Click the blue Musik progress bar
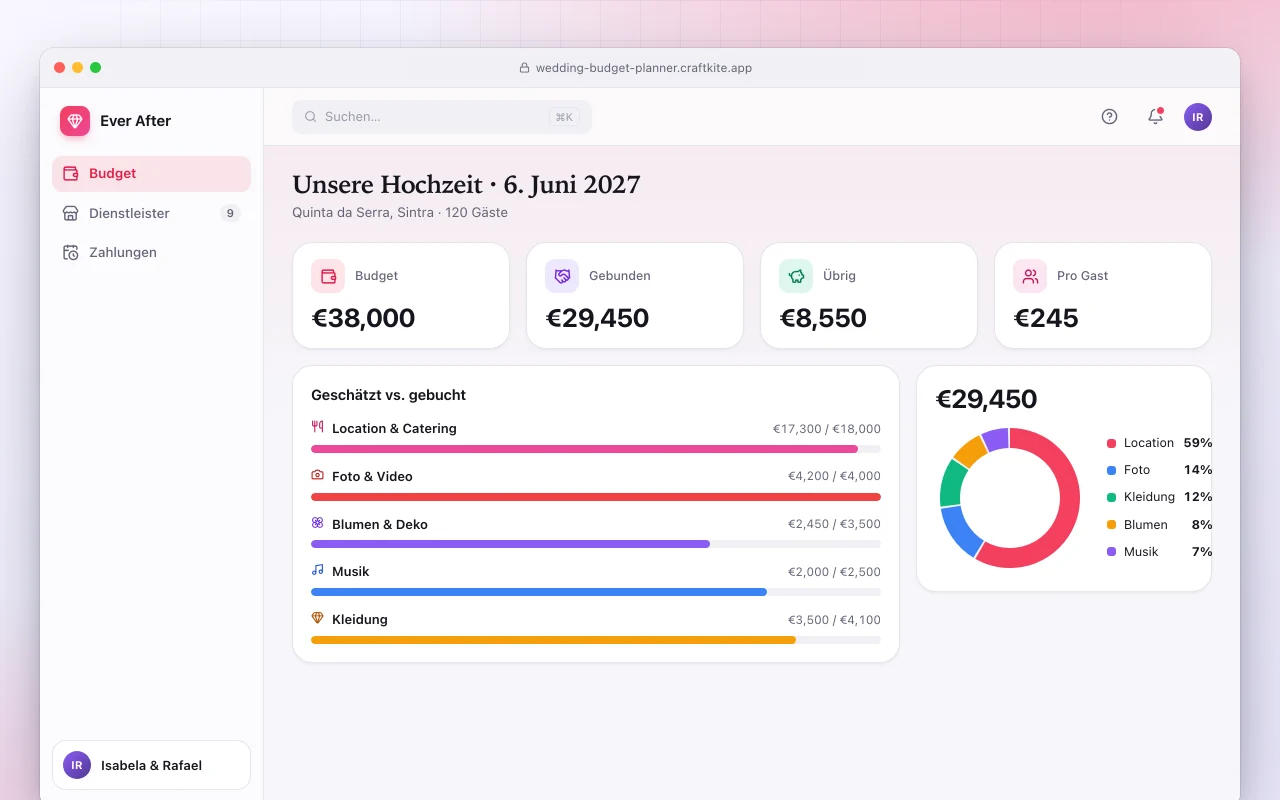This screenshot has width=1280, height=800. 539,592
